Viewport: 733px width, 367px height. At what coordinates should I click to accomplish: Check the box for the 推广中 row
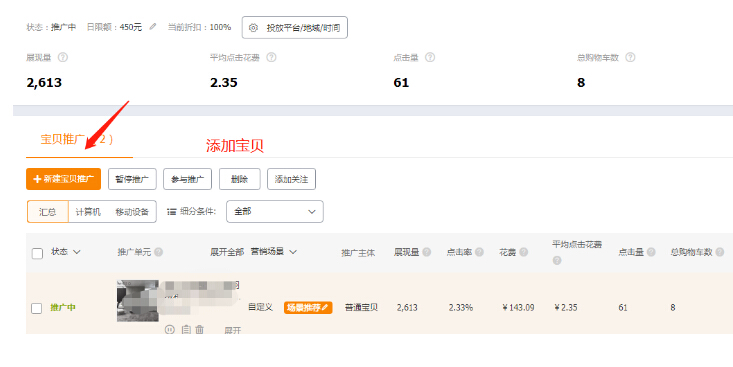pyautogui.click(x=36, y=308)
